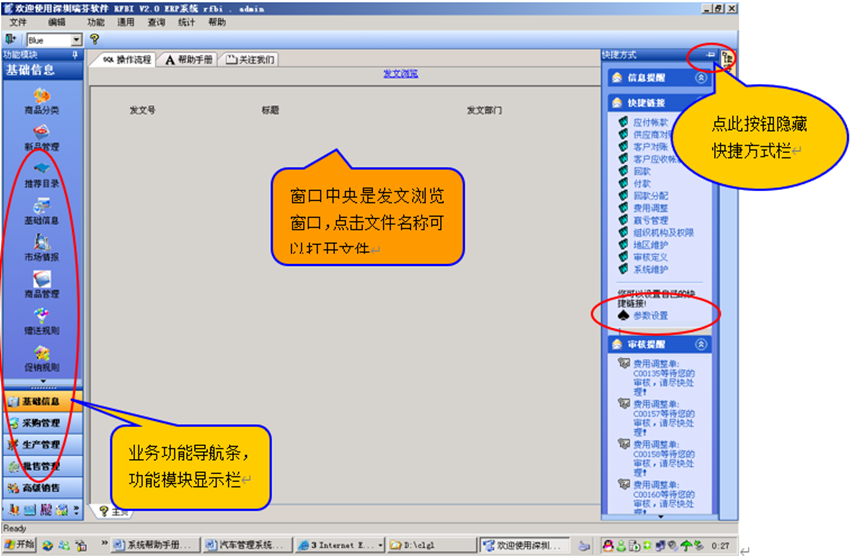This screenshot has height=557, width=866.
Task: Click the 发文浏览 link
Action: click(400, 74)
